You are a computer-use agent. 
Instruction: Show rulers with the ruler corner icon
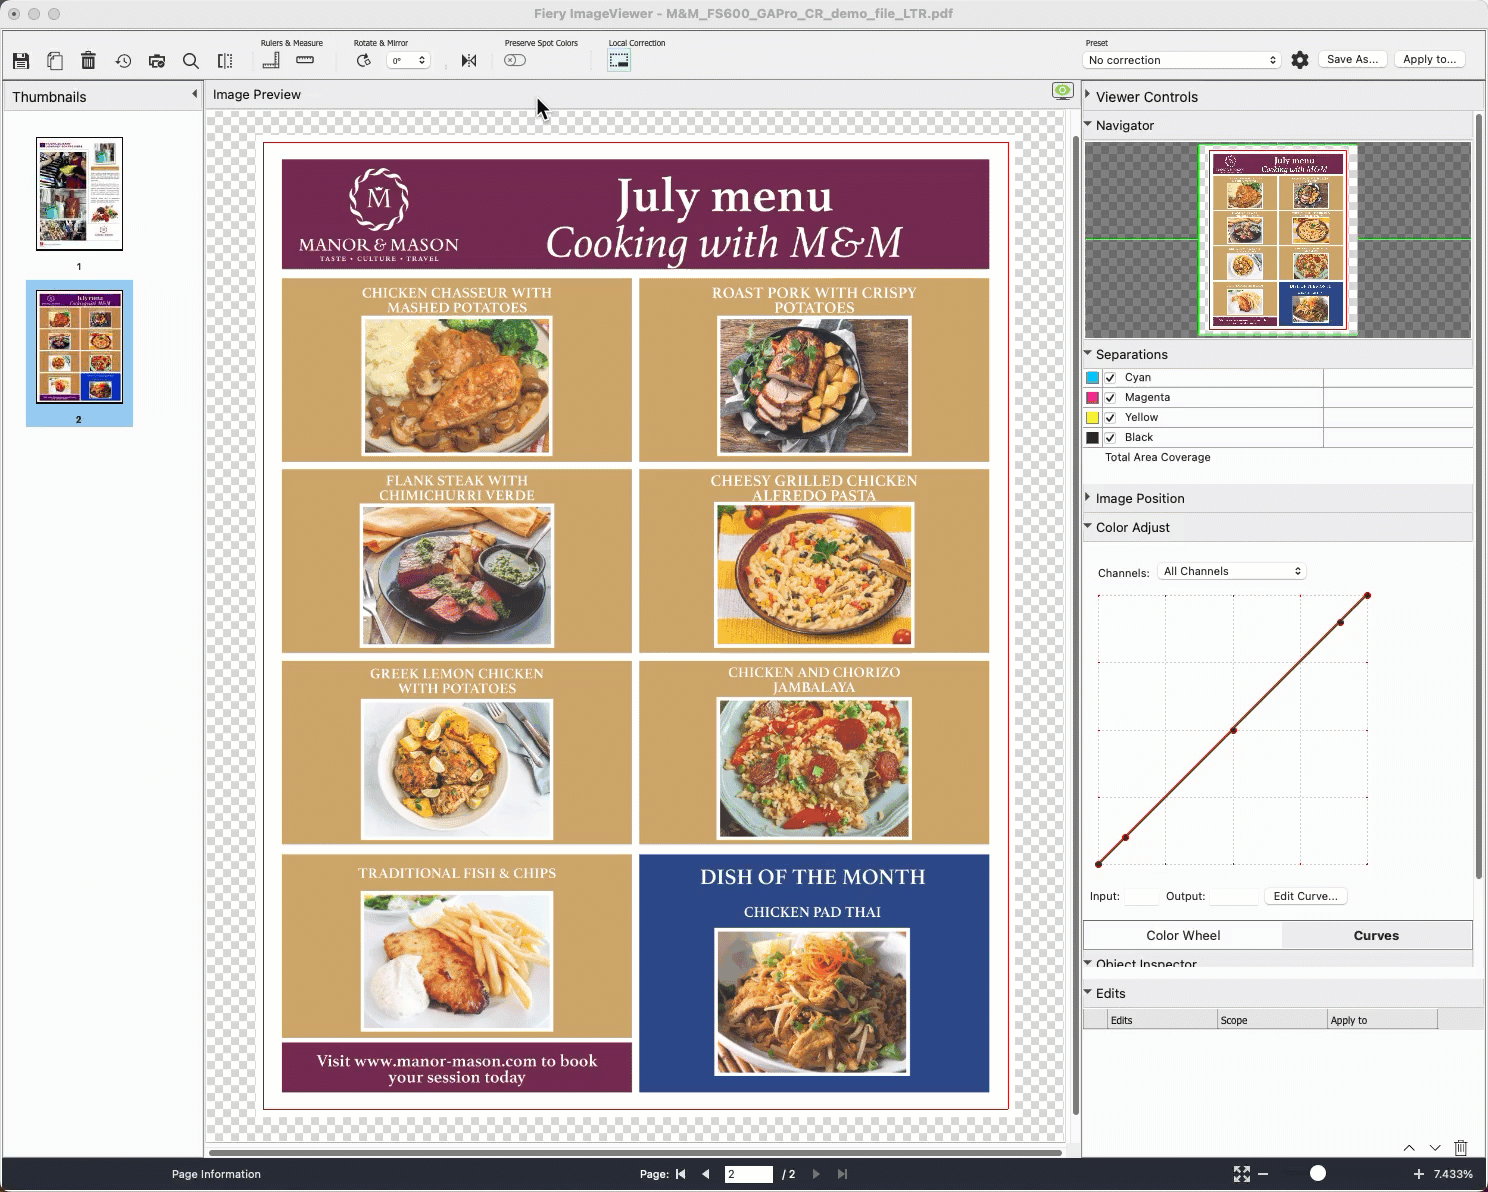coord(271,60)
